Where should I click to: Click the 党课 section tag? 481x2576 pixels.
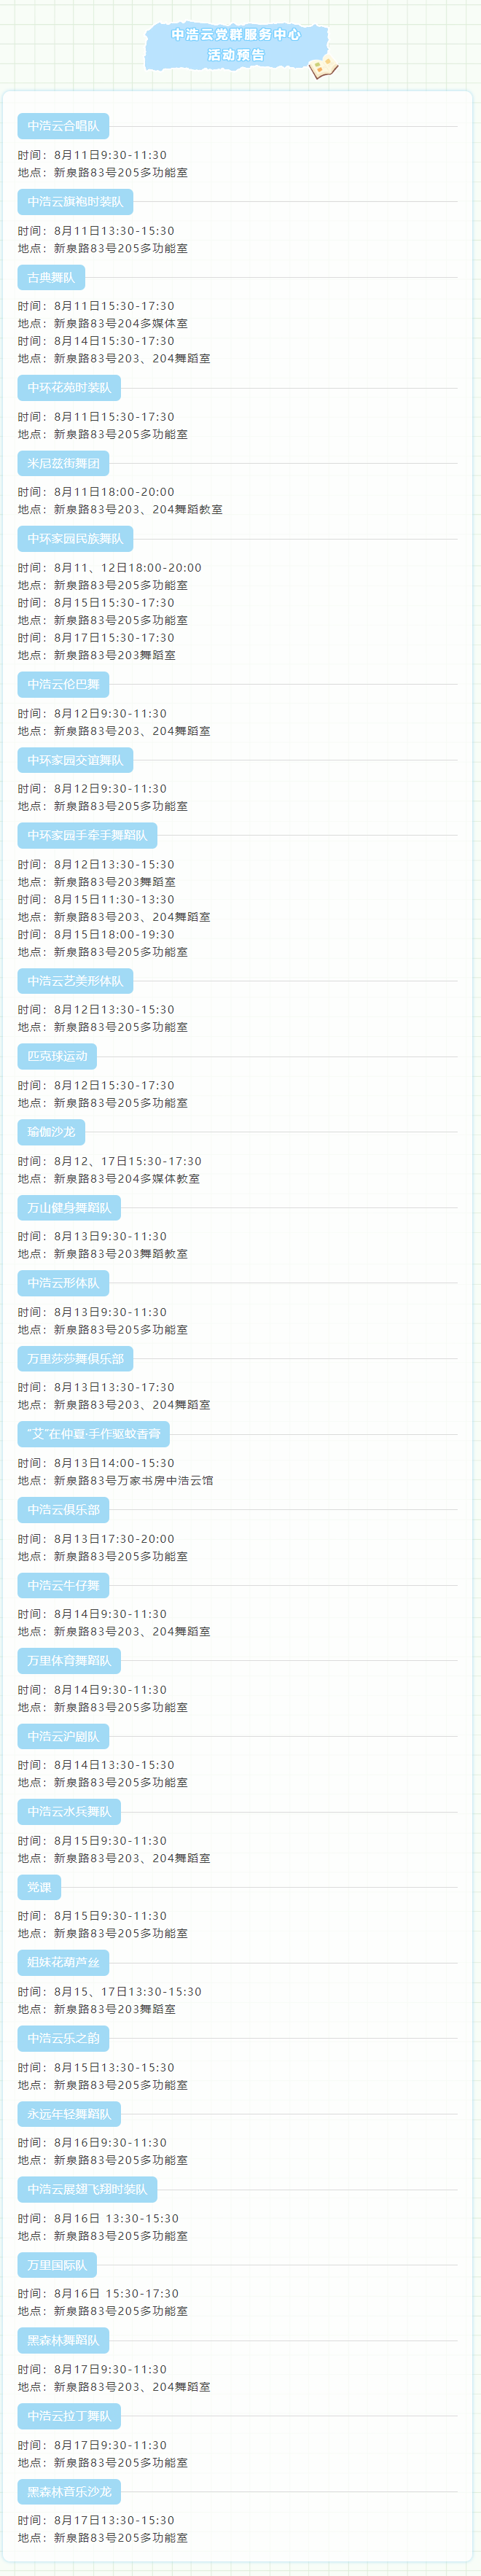39,1887
